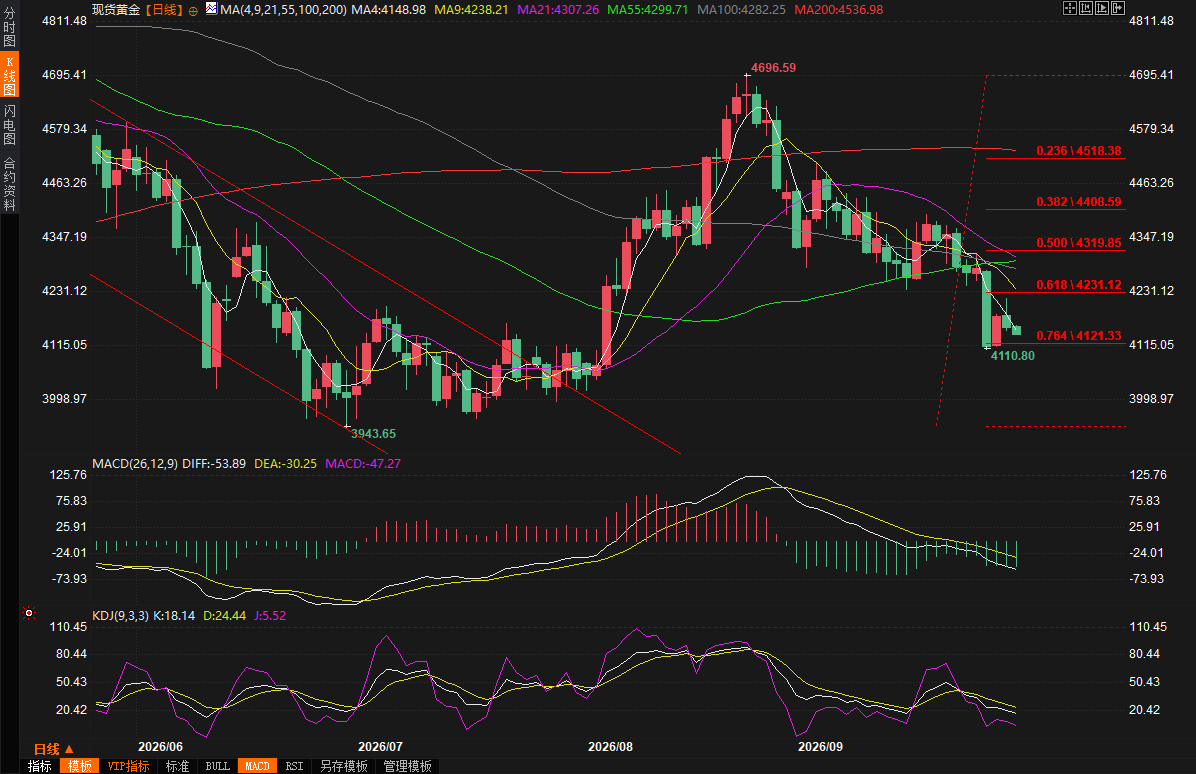Click the panel expand-right arrow icon

[1118, 8]
